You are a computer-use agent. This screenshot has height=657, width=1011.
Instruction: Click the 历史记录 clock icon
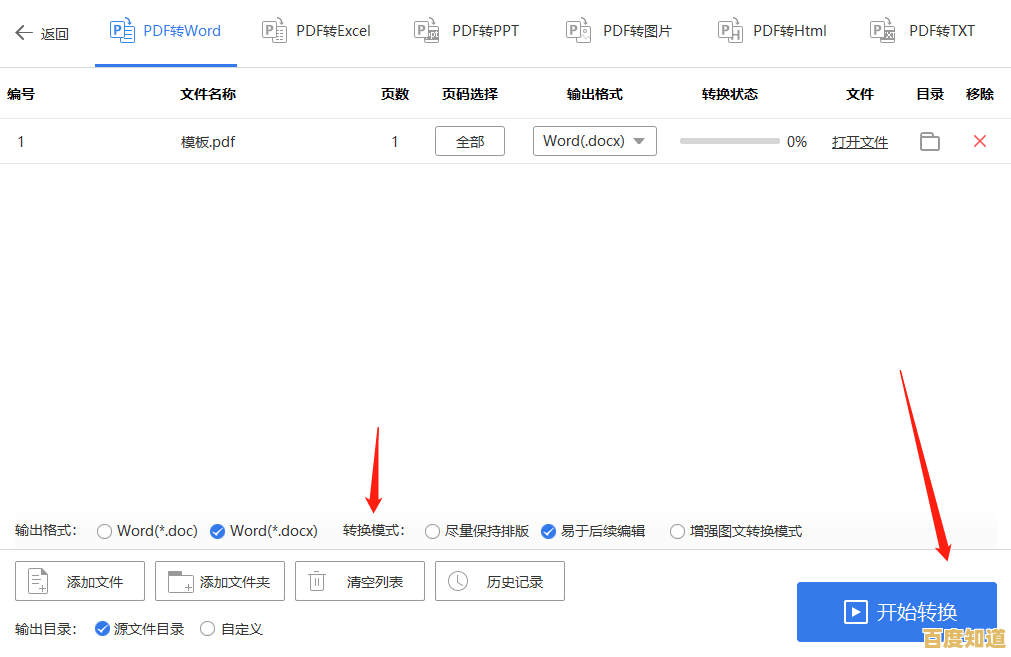(459, 580)
